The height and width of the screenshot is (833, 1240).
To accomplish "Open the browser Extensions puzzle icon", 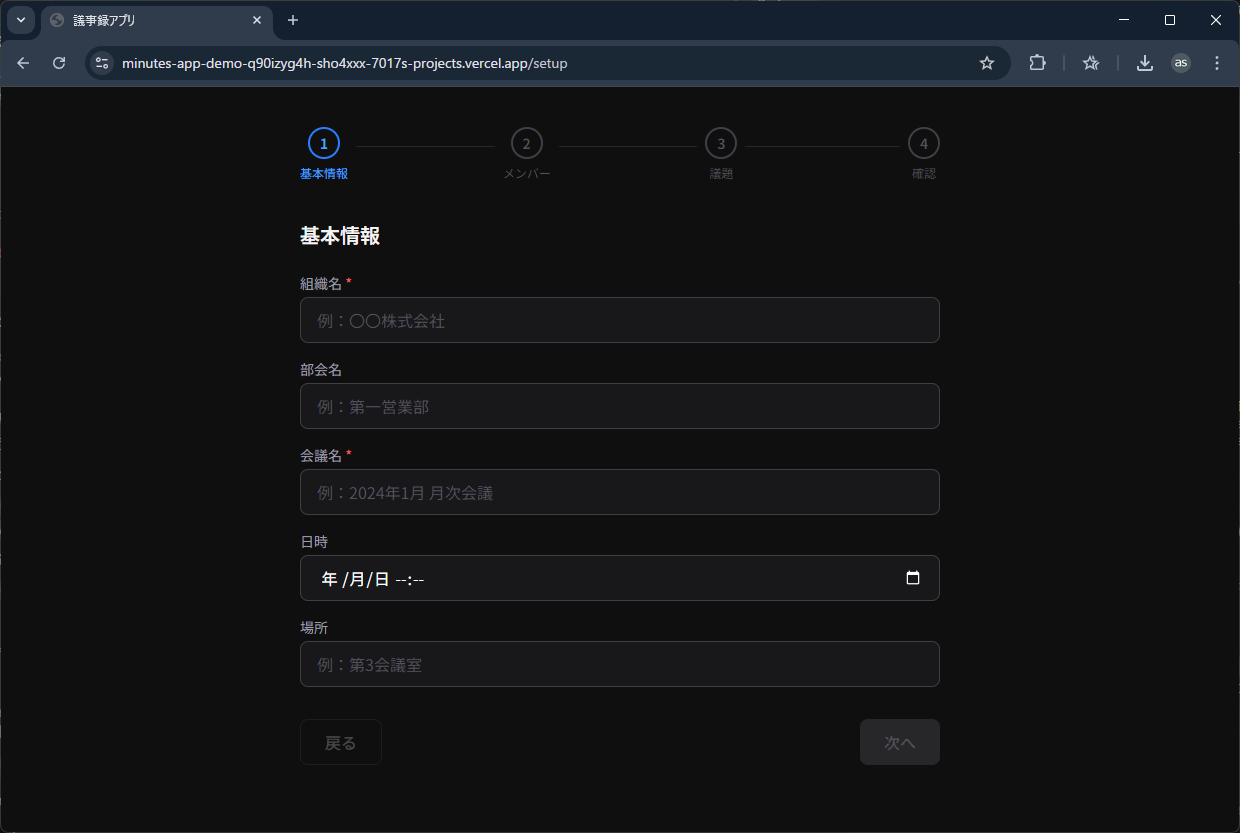I will (1037, 63).
